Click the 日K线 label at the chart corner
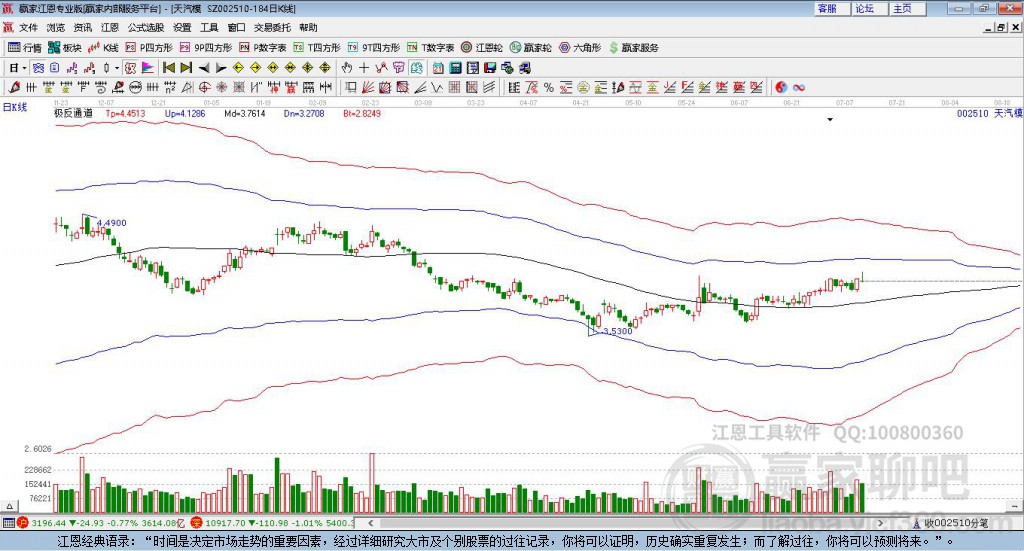 click(15, 107)
